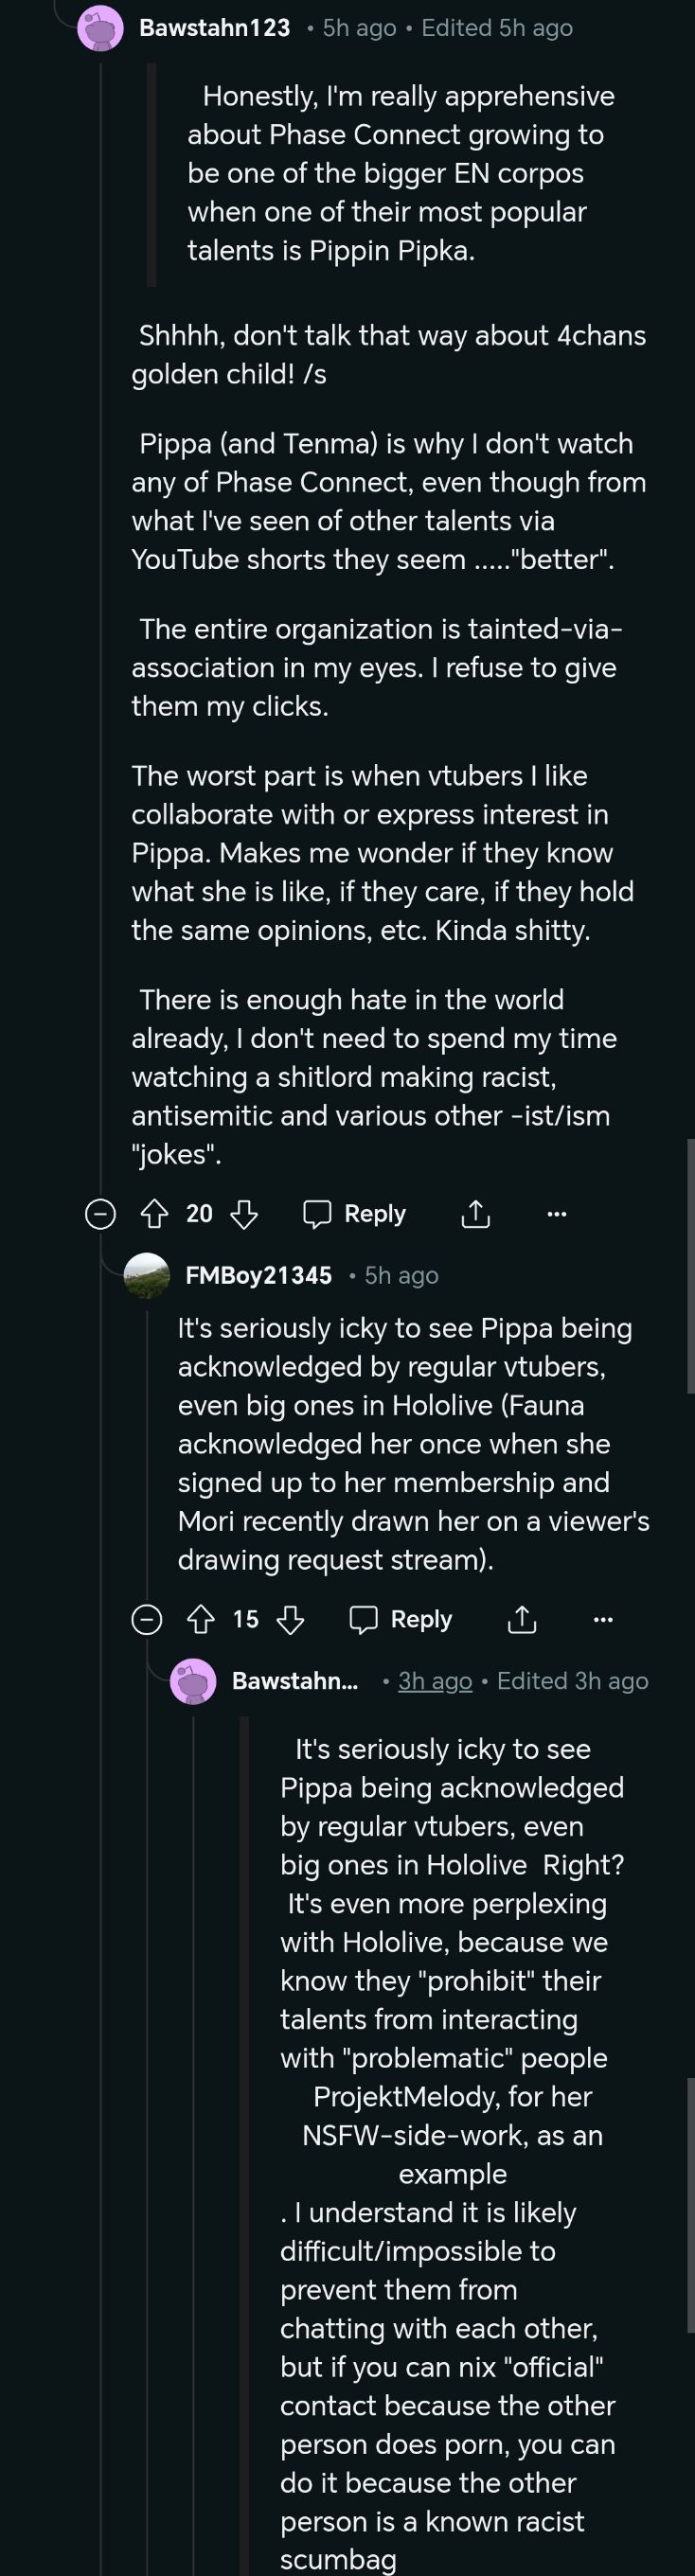Open the 3h ago timestamp permalink

[x=435, y=1681]
